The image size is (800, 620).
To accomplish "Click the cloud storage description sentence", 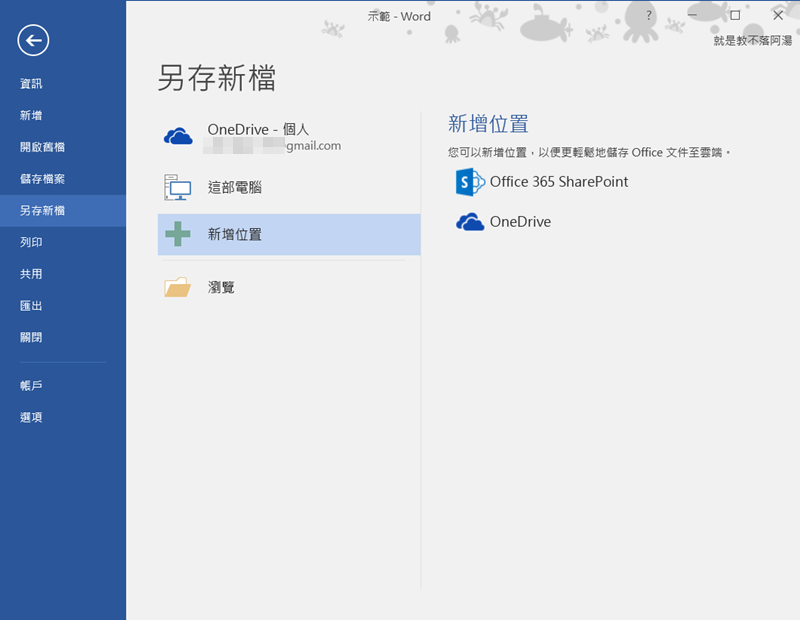I will click(589, 153).
